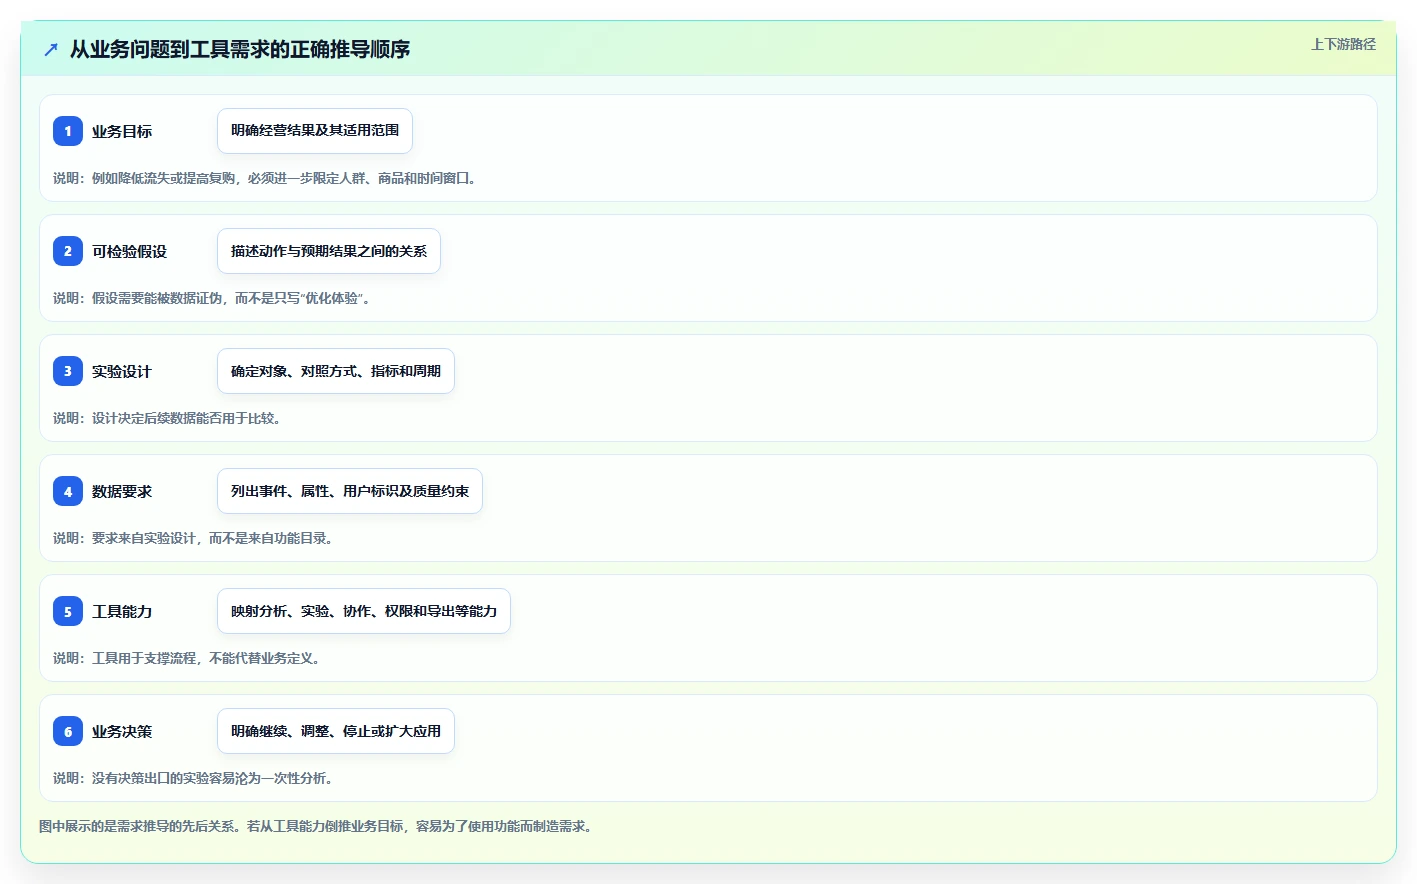Click the 实验设计 step label

click(122, 371)
